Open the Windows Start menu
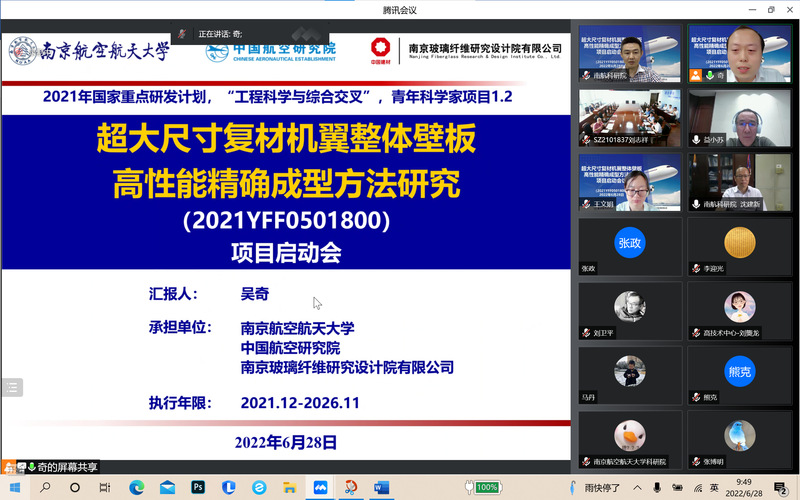This screenshot has height=500, width=800. (x=14, y=487)
